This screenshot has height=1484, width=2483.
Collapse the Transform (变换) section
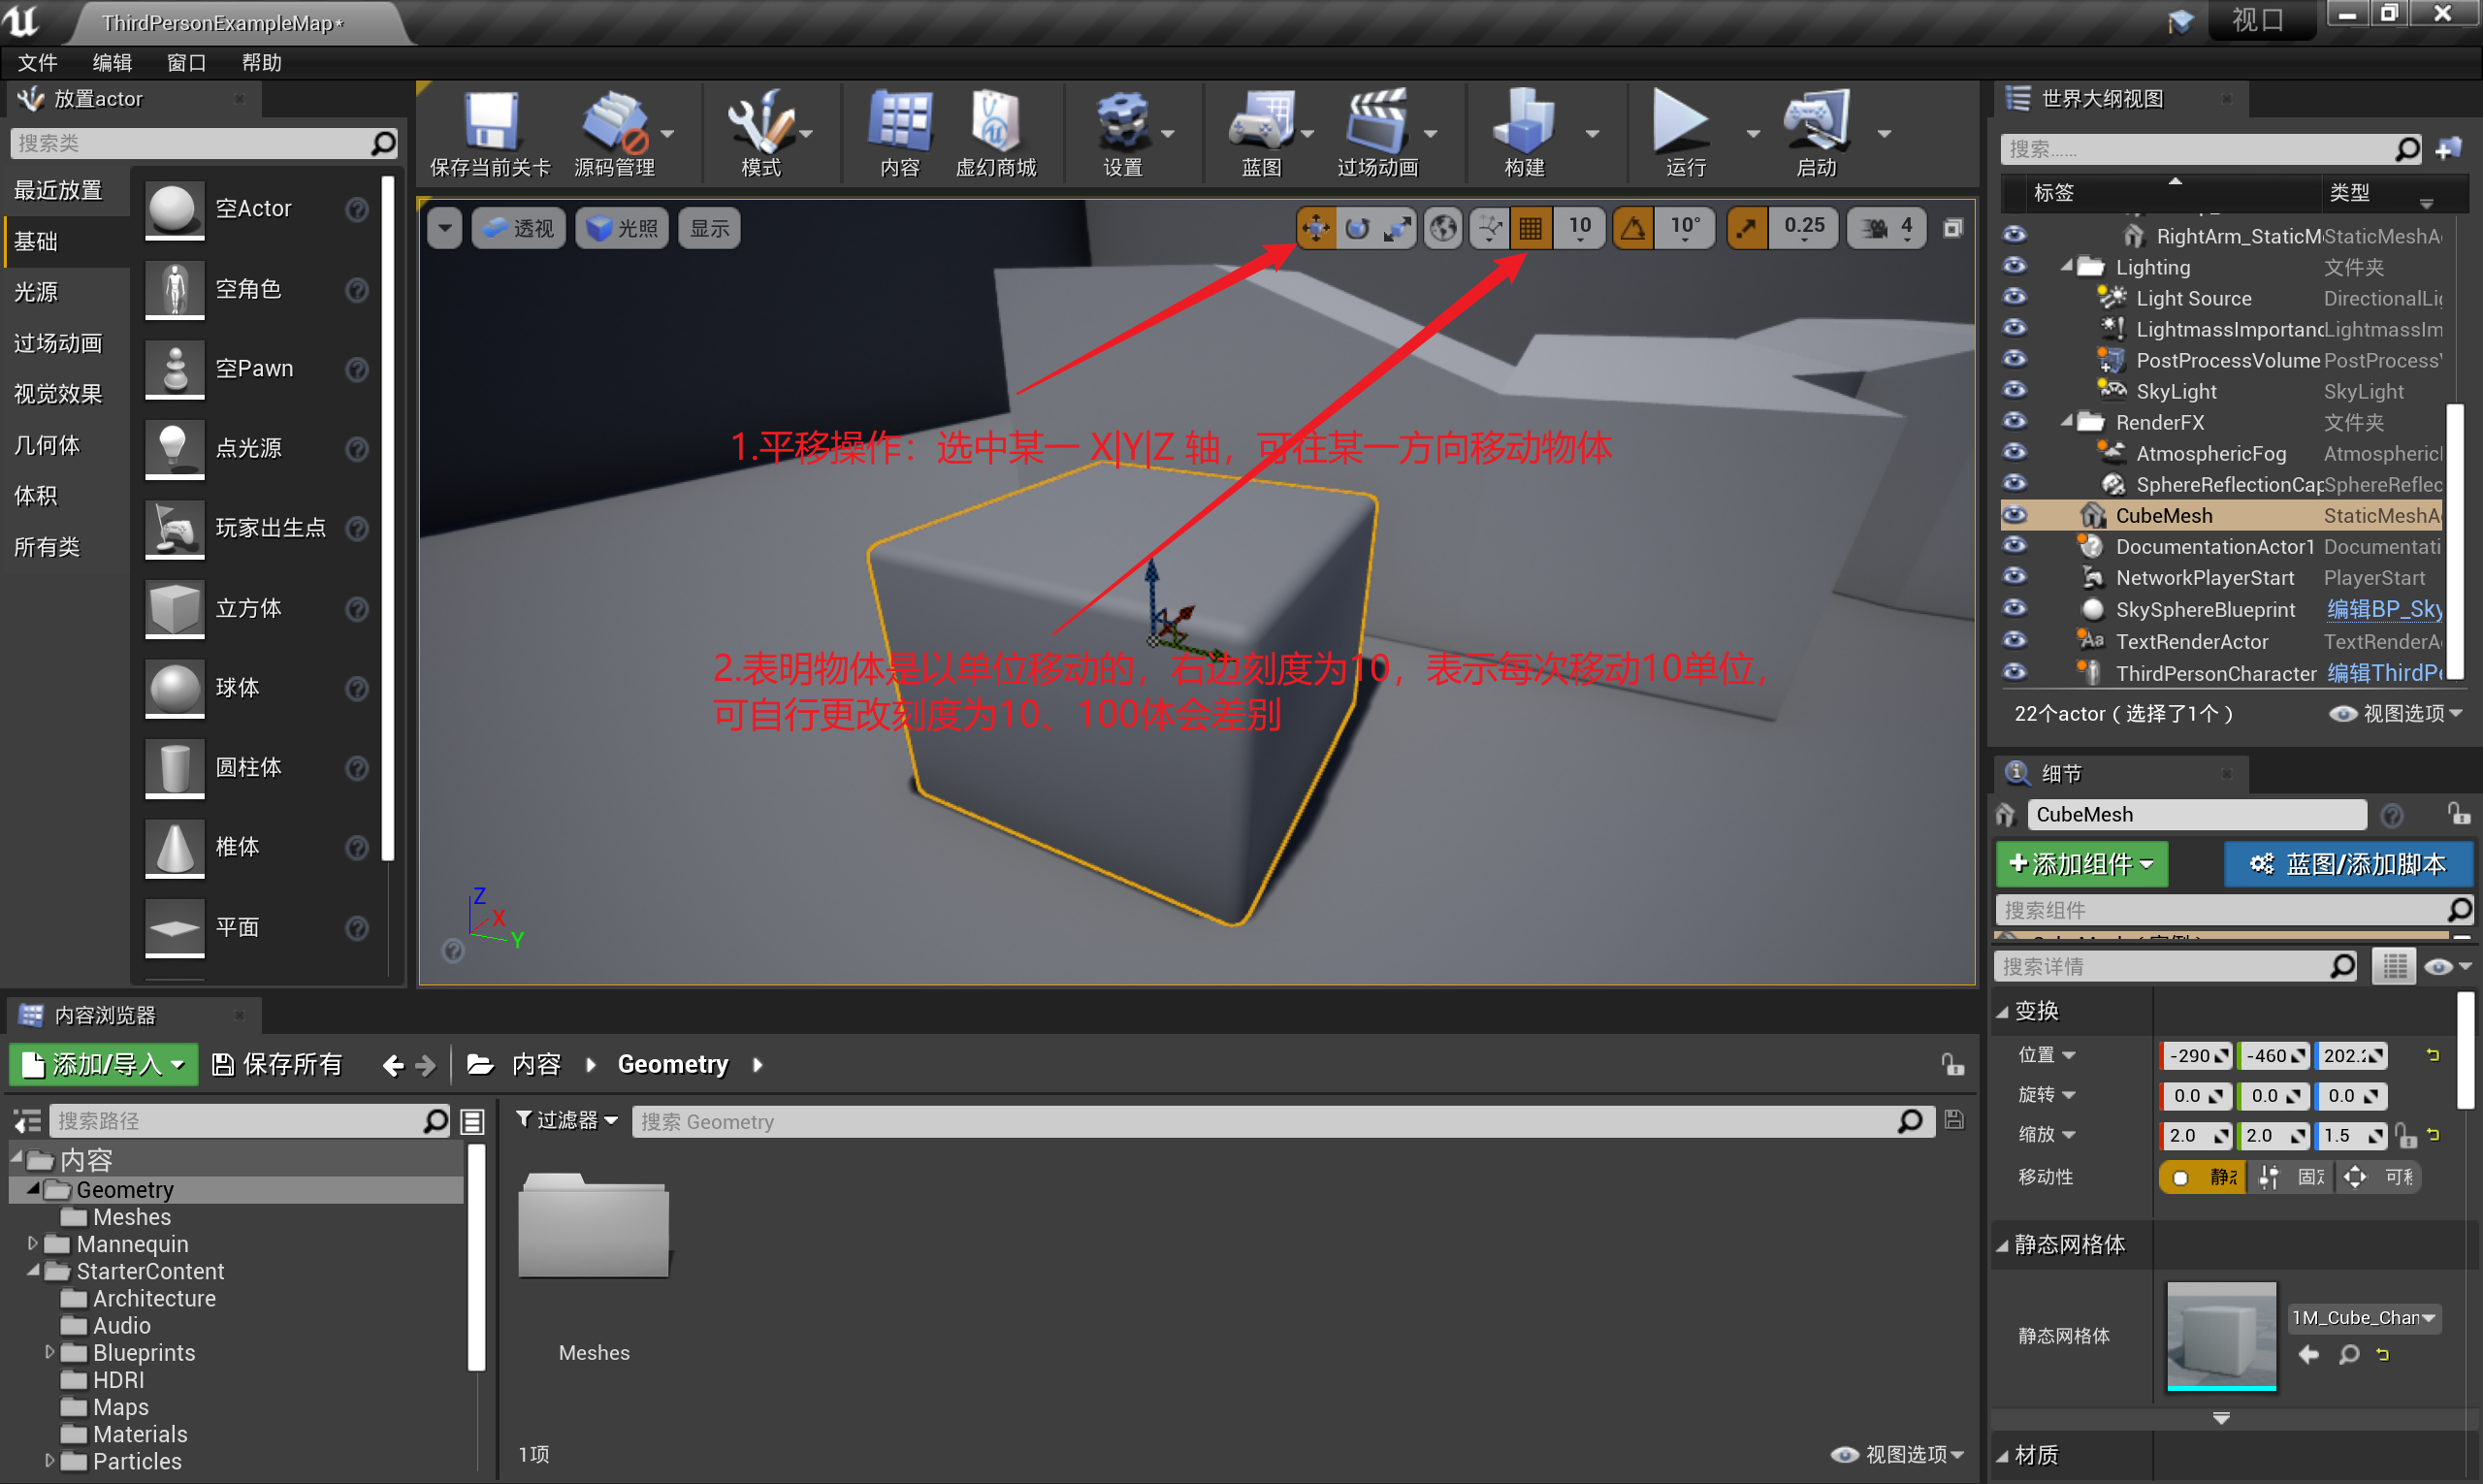click(x=2003, y=1012)
